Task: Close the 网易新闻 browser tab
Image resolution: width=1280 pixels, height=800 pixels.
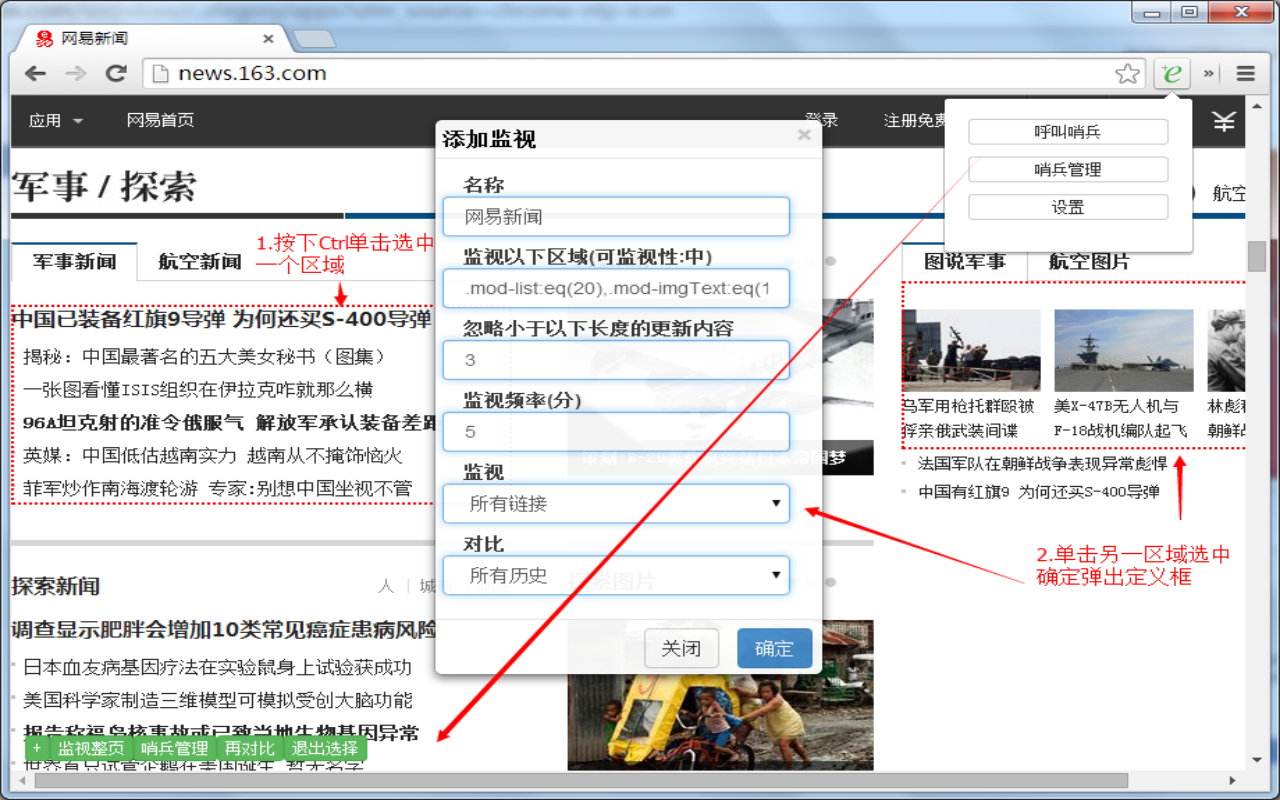Action: pos(268,39)
